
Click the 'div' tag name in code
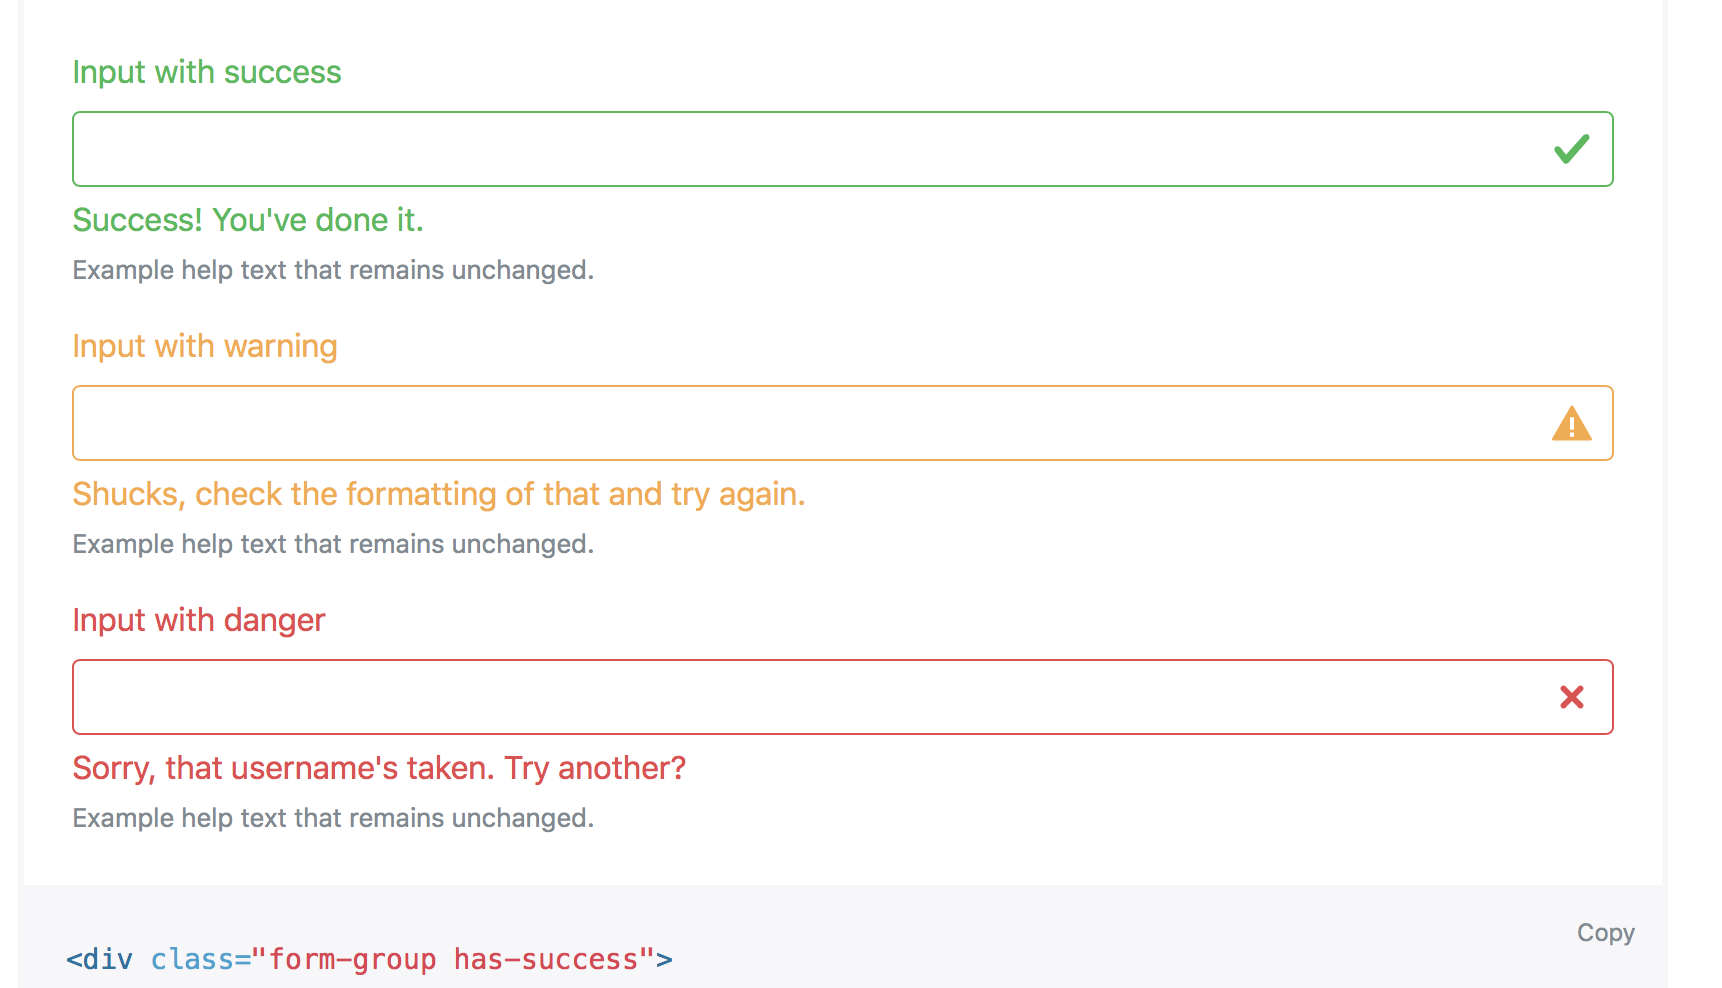(108, 959)
